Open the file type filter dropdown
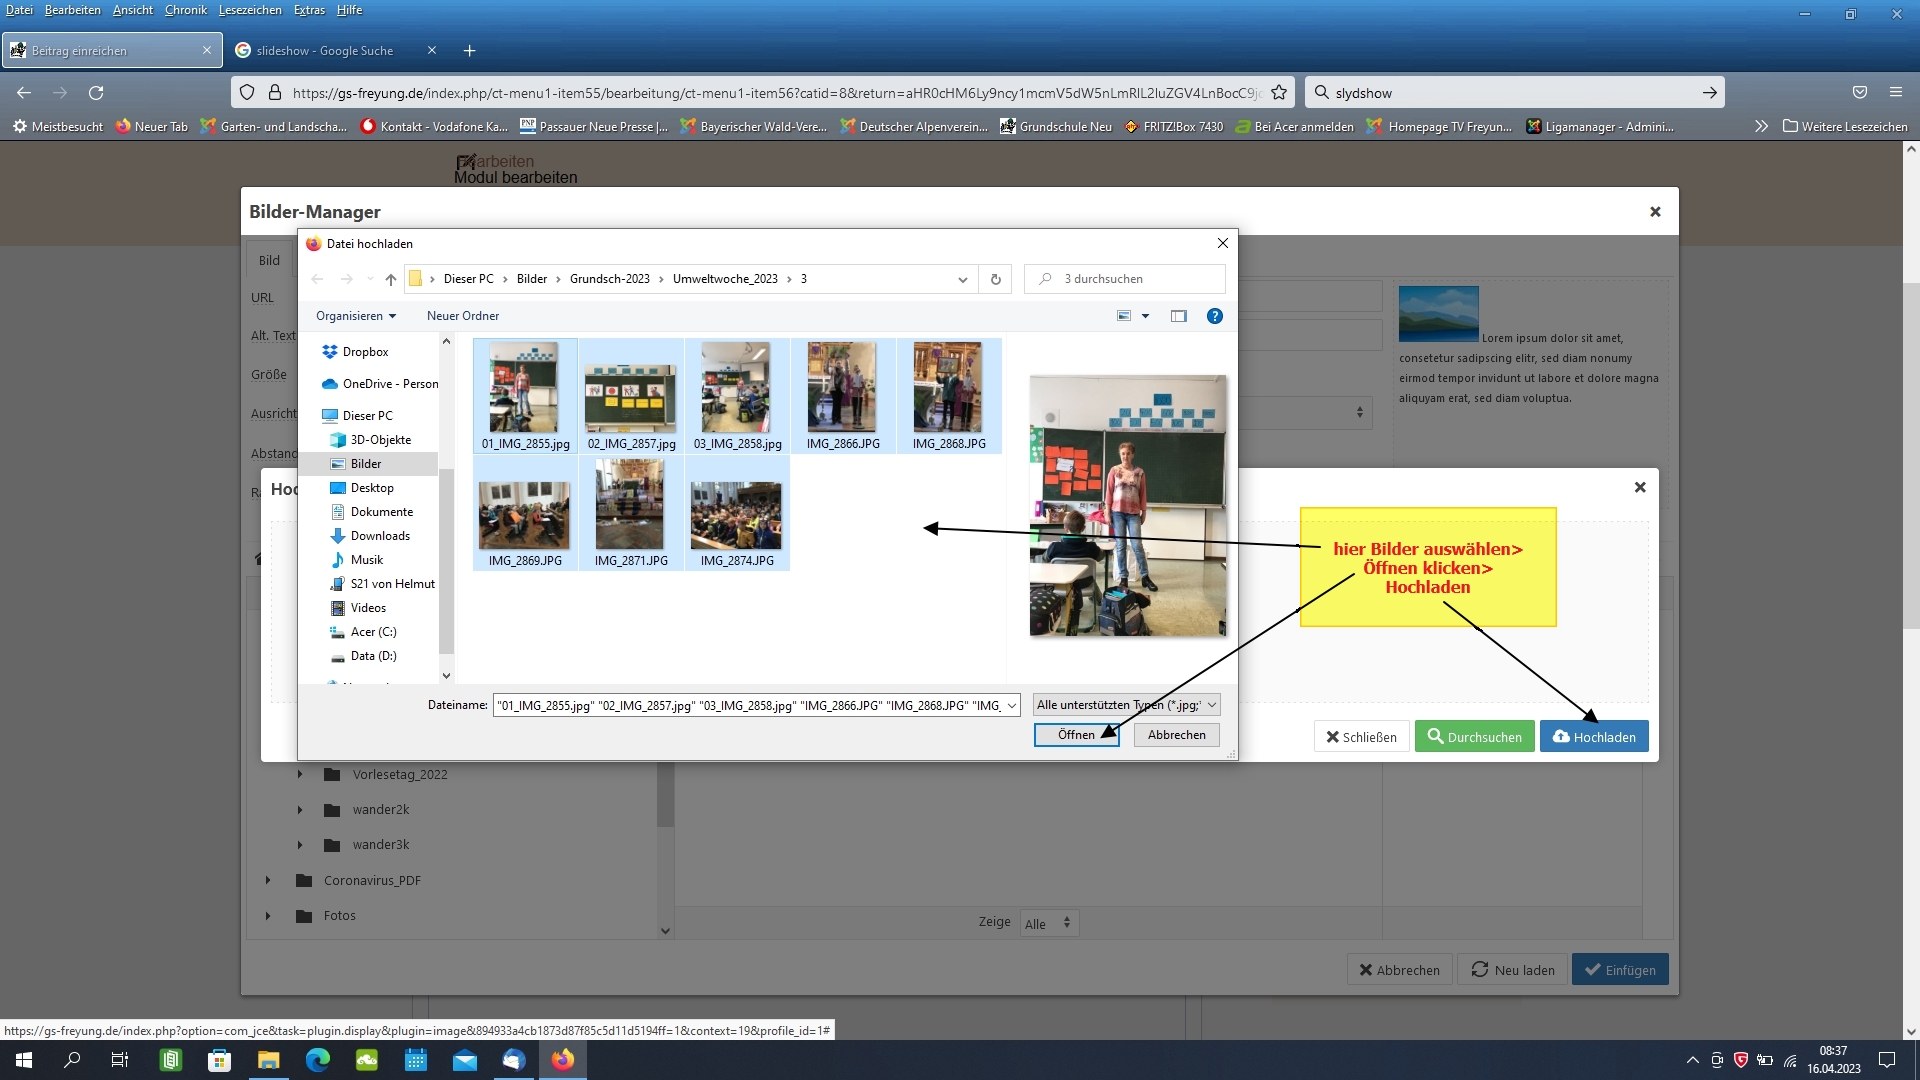The image size is (1920, 1080). tap(1126, 705)
